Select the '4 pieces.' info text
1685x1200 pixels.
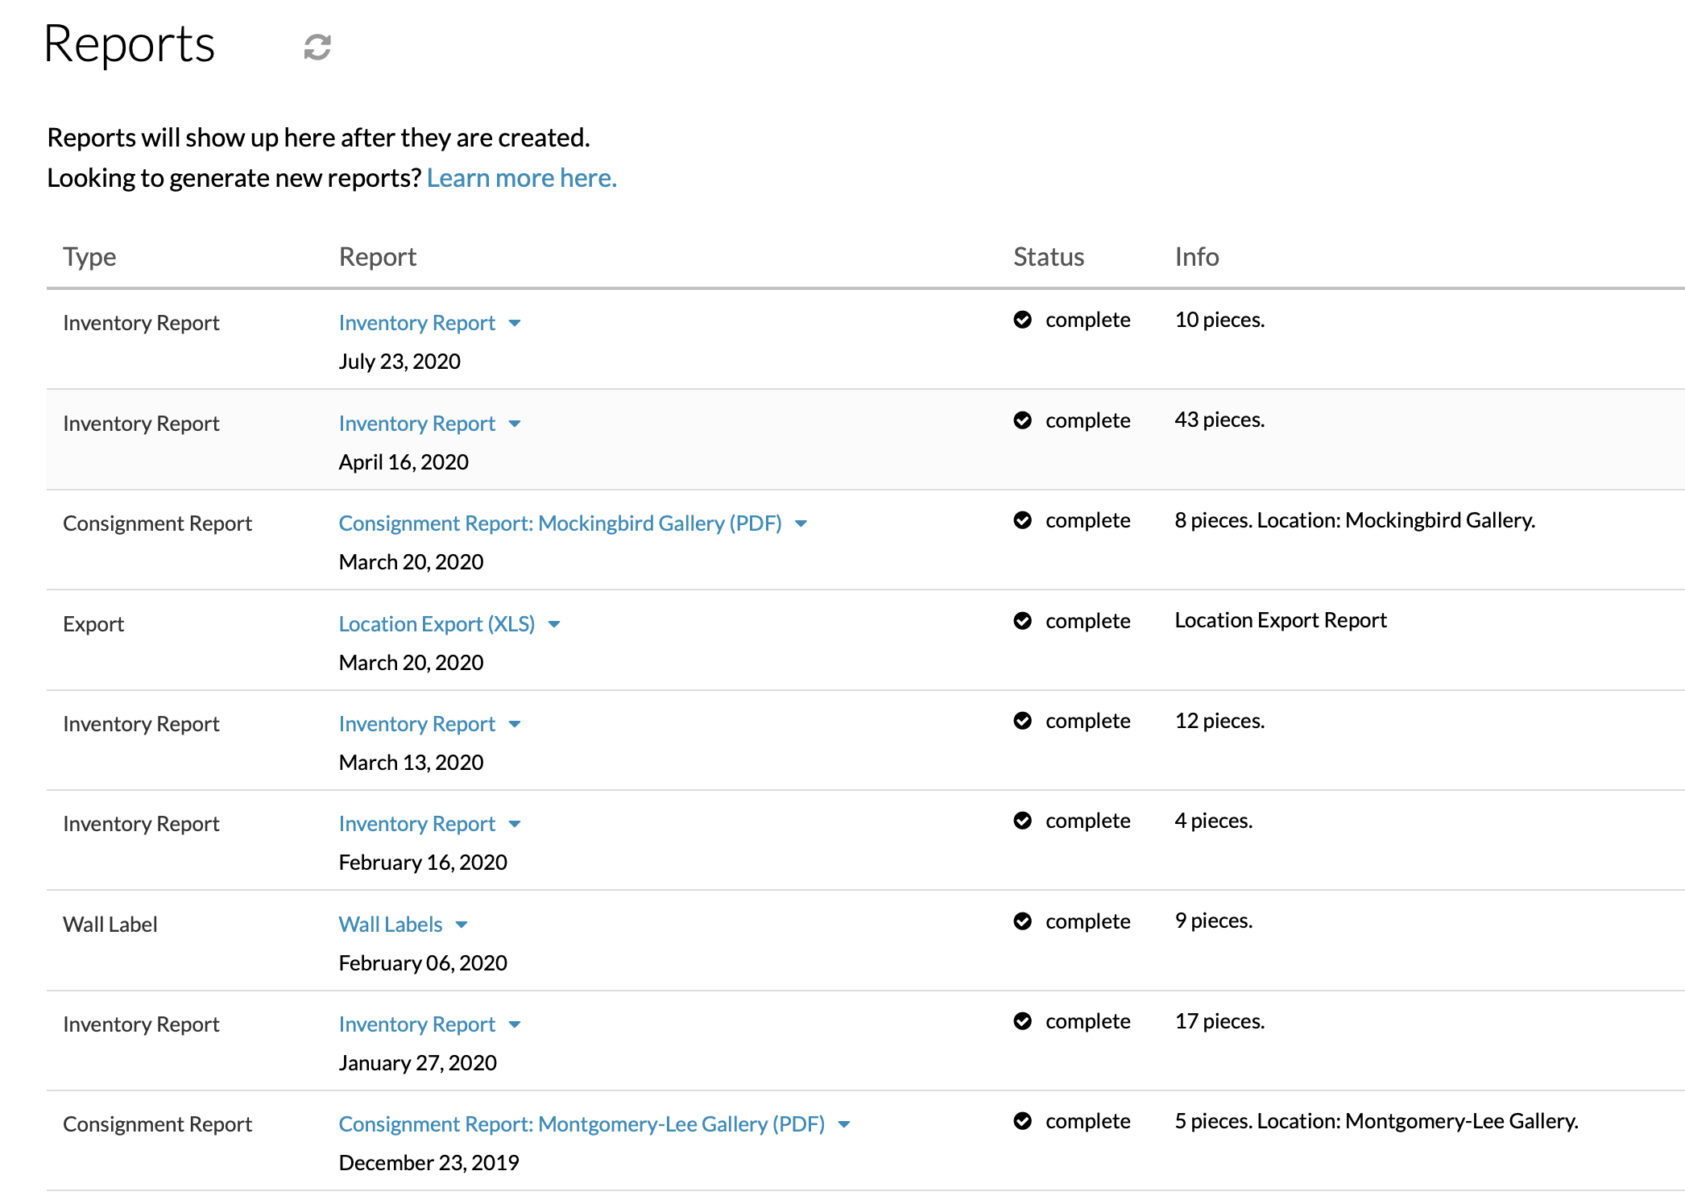[x=1213, y=821]
